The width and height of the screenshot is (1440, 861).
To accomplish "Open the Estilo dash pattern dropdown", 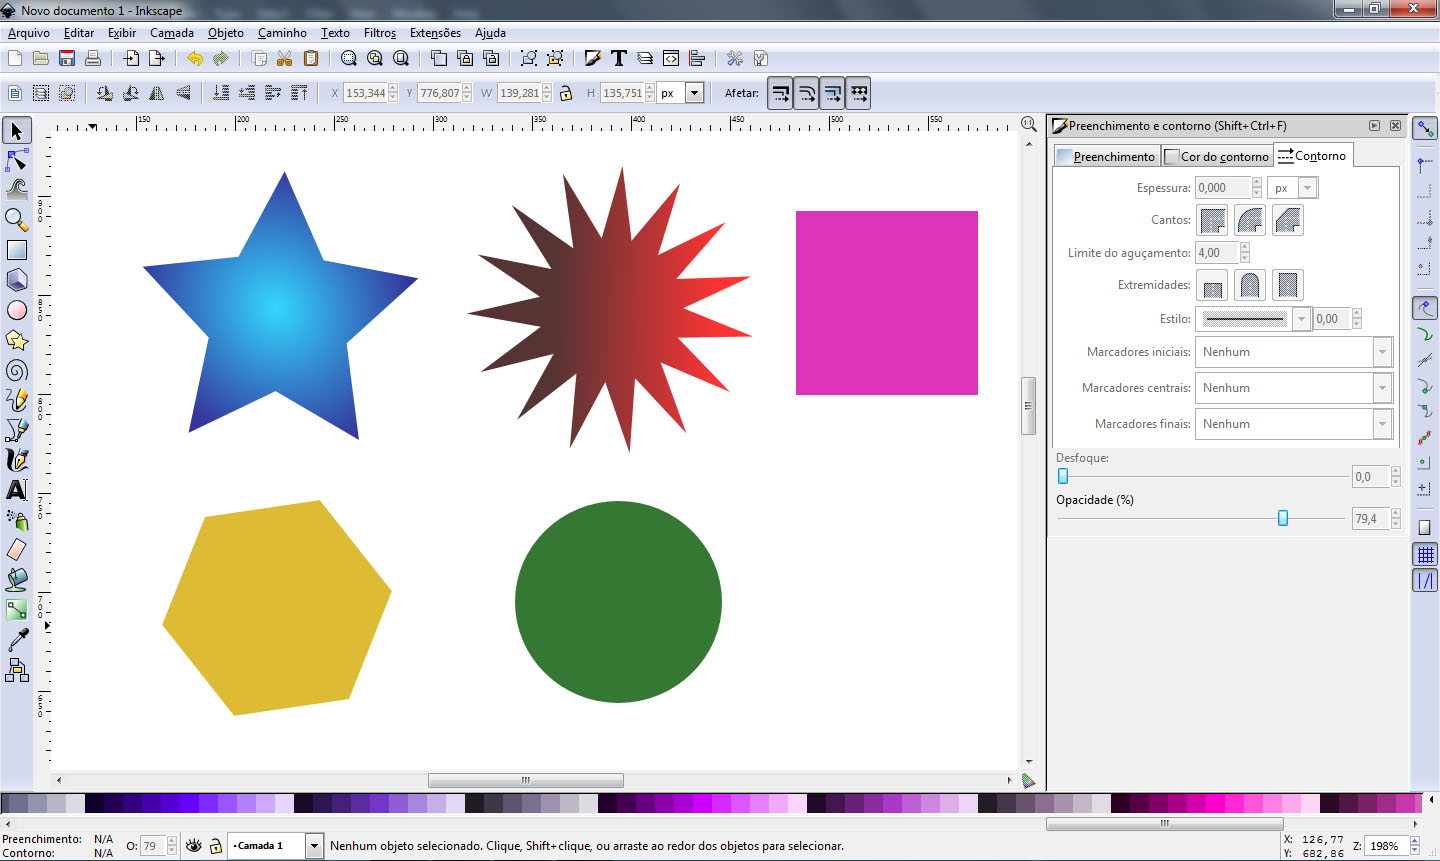I will pyautogui.click(x=1301, y=319).
